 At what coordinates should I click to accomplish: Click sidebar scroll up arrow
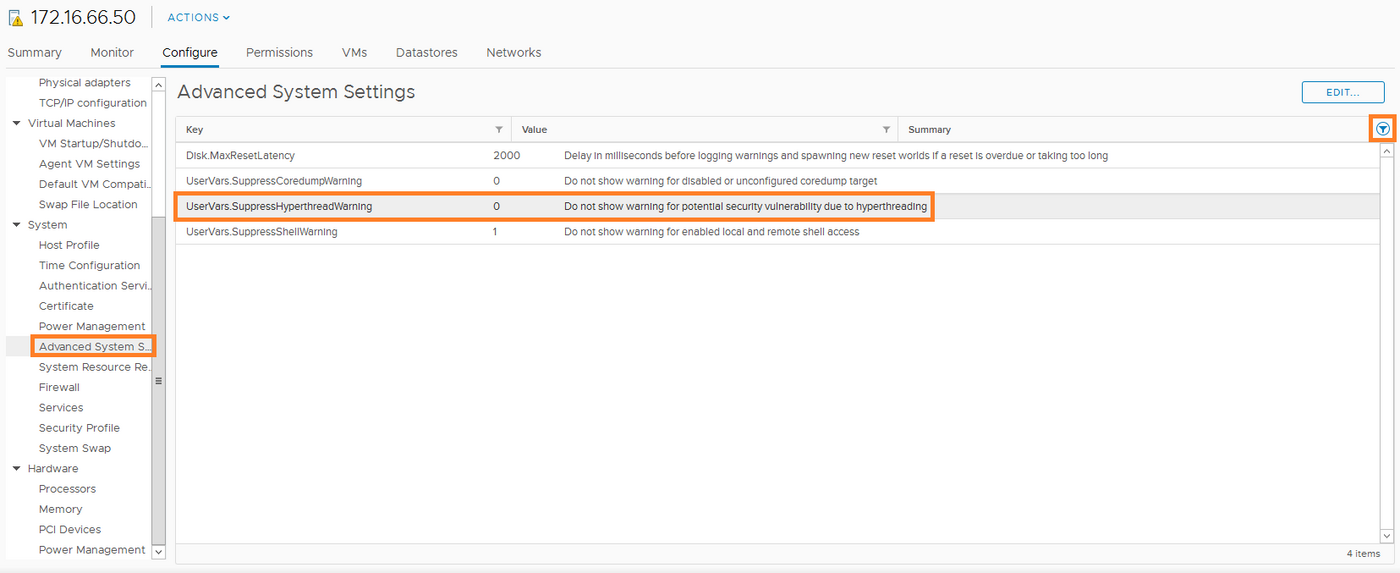(158, 84)
